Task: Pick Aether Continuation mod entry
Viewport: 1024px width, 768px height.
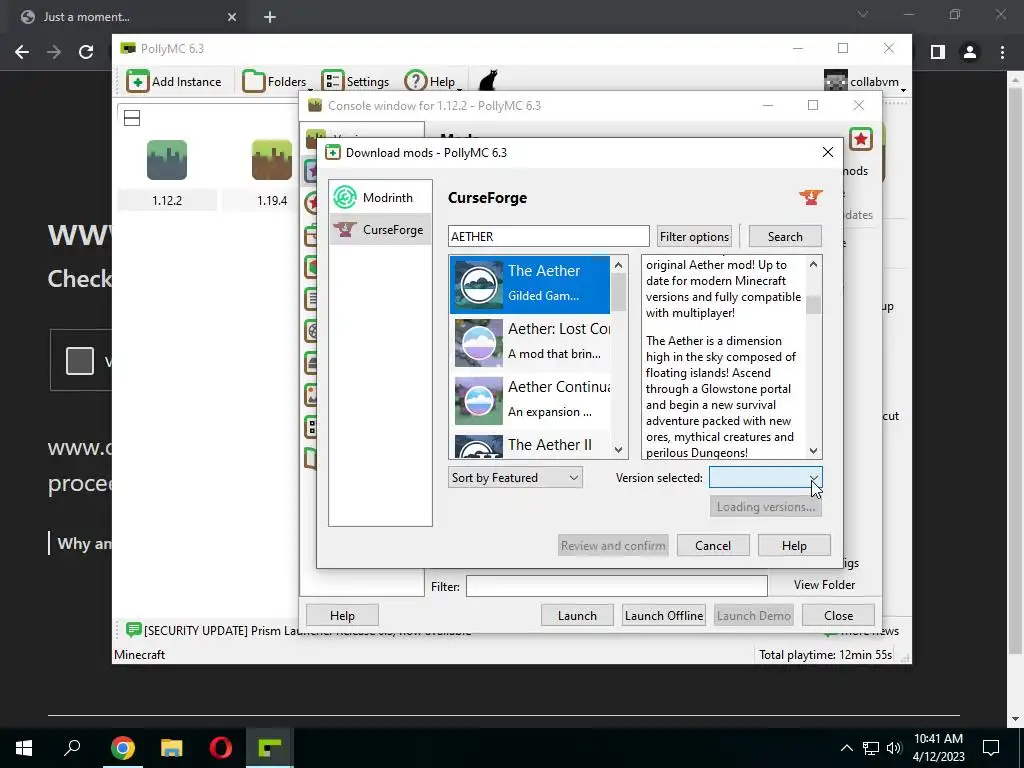Action: (530, 400)
